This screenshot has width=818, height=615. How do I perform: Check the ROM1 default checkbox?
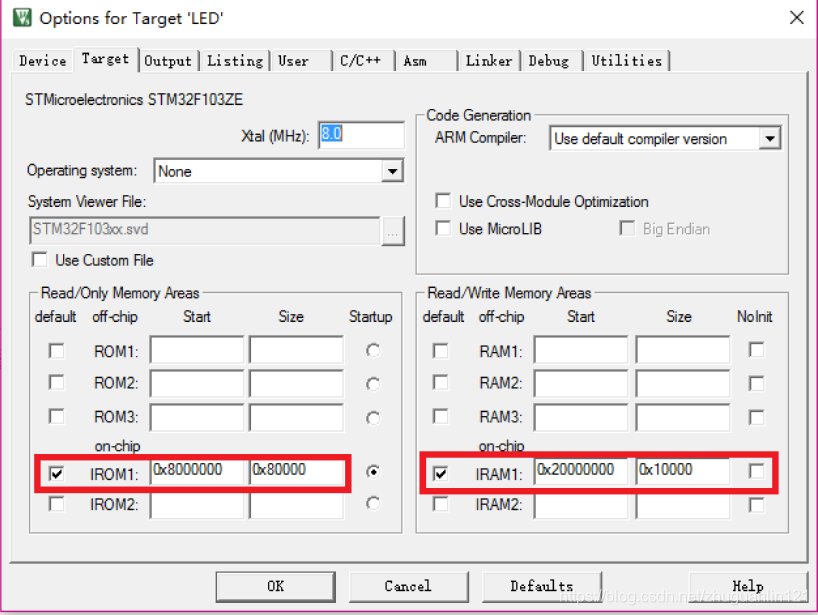click(56, 351)
